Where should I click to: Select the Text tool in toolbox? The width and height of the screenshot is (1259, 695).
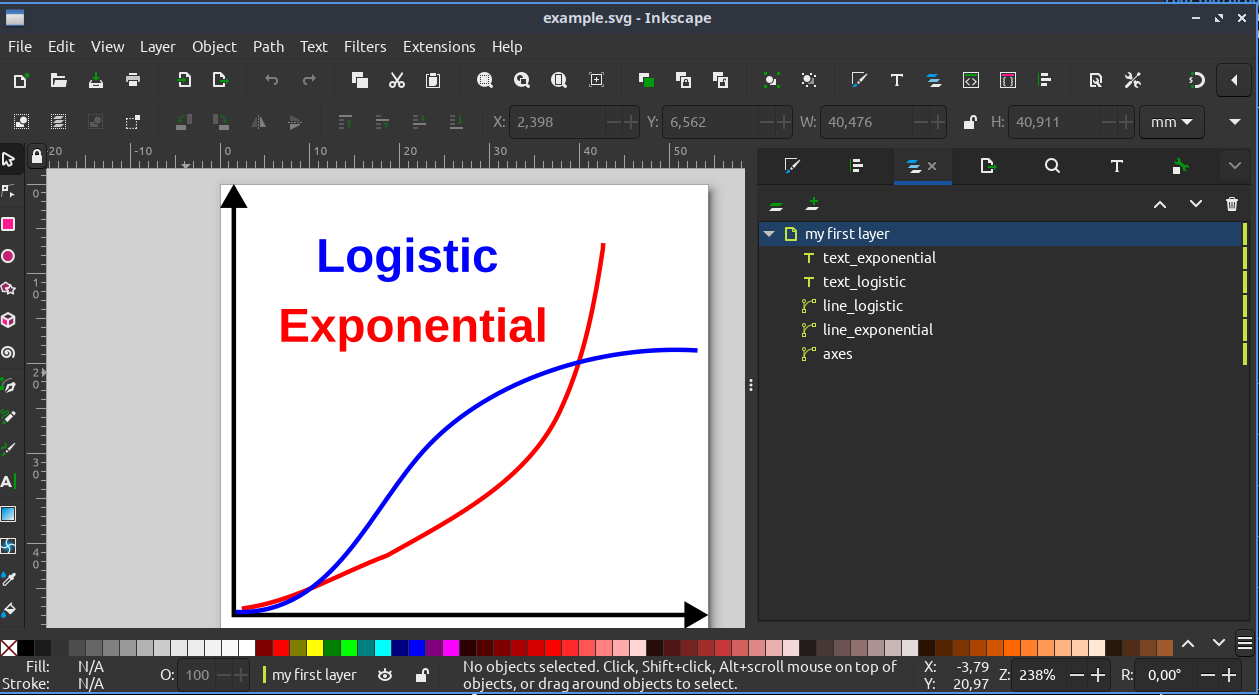8,482
